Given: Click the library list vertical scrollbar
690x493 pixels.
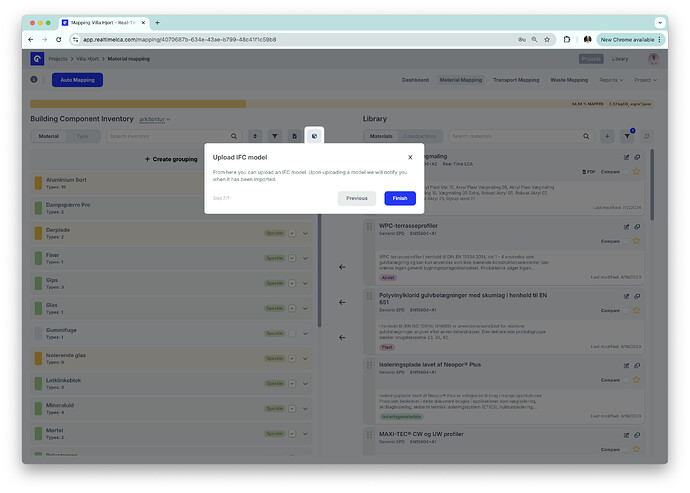Looking at the screenshot, I should (x=652, y=185).
